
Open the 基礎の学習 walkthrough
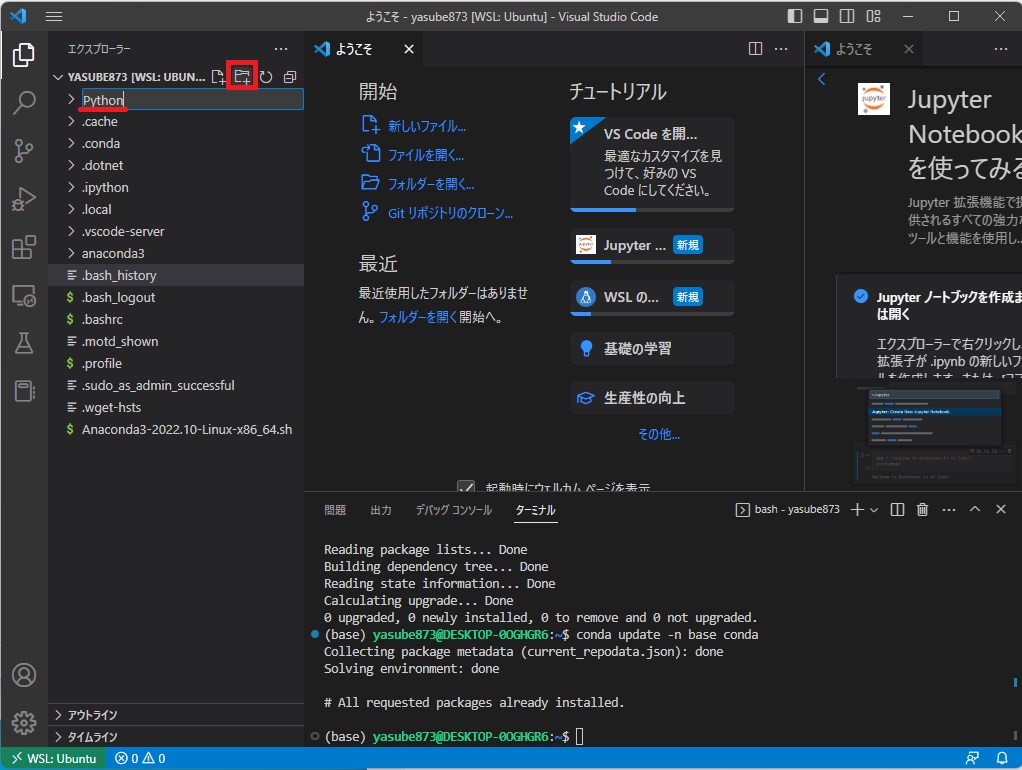point(652,349)
